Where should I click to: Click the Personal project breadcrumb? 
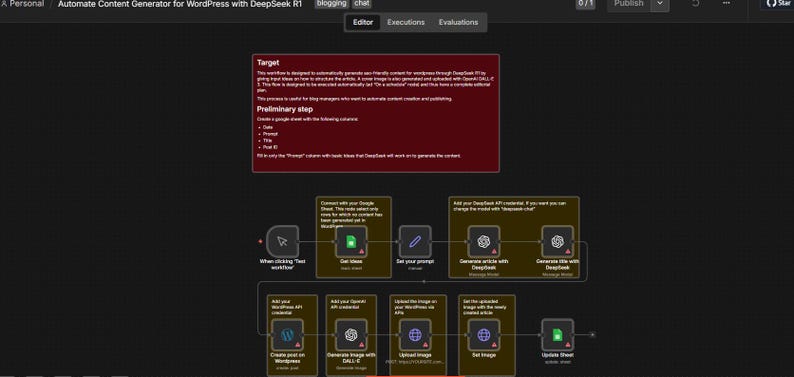point(23,4)
